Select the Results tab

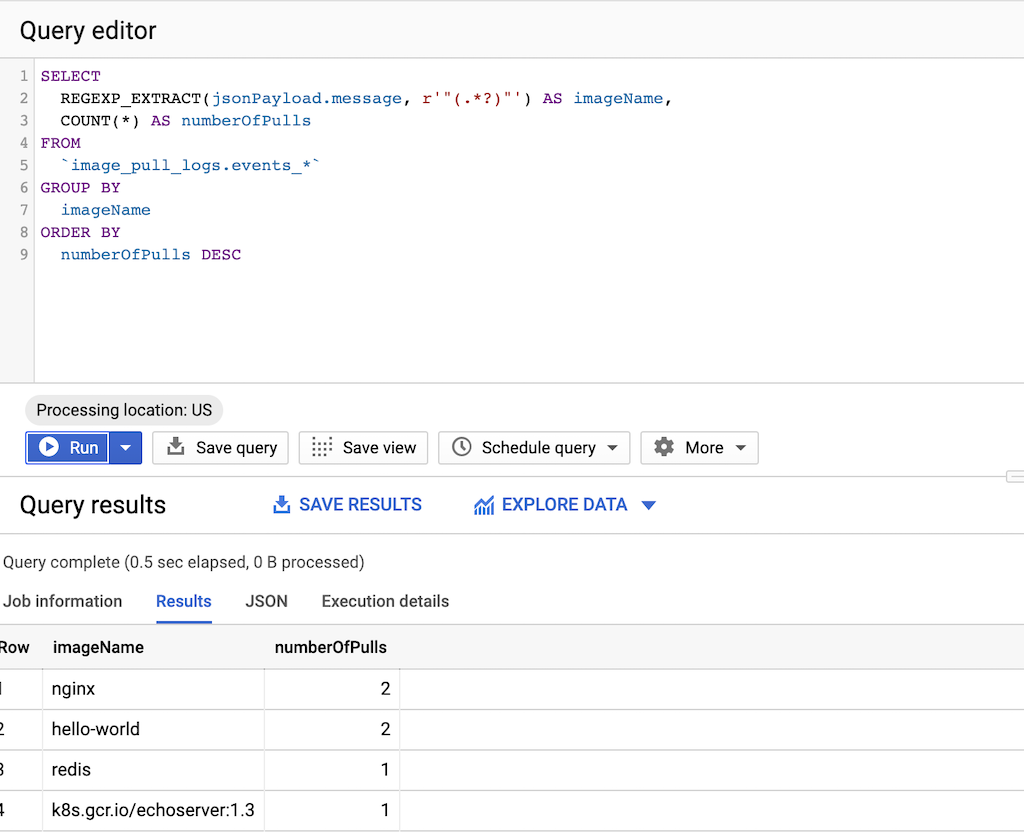pyautogui.click(x=183, y=601)
